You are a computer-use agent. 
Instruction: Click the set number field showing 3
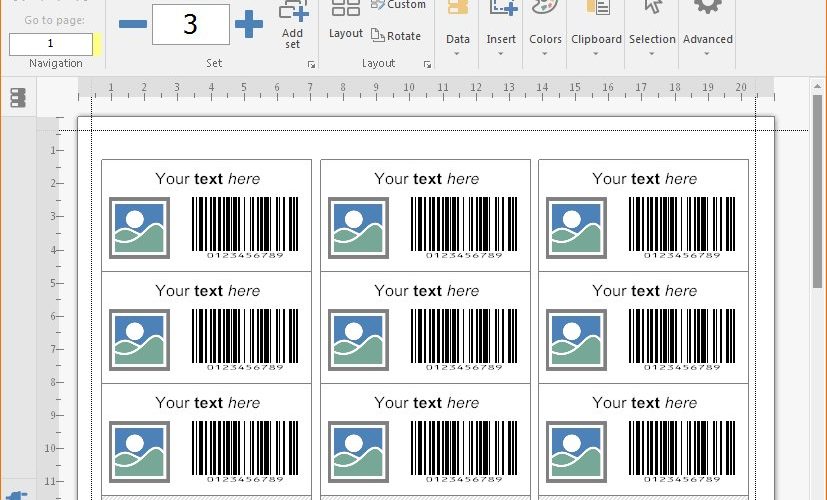click(191, 24)
